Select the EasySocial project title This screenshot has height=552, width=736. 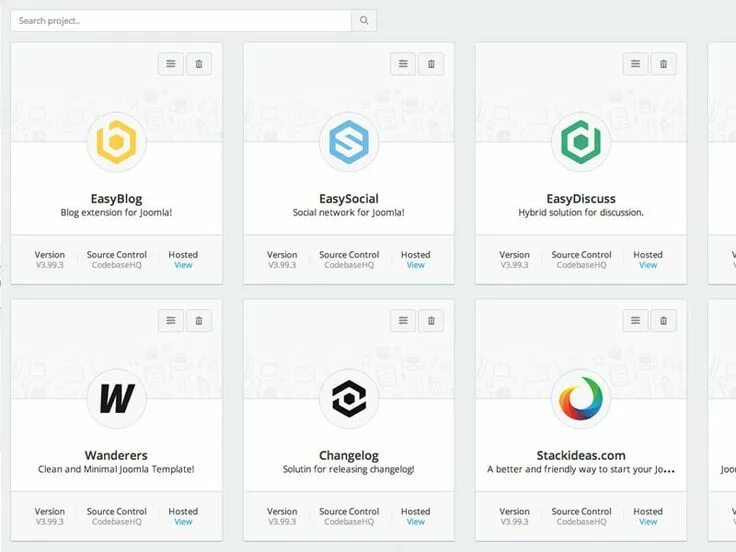349,199
